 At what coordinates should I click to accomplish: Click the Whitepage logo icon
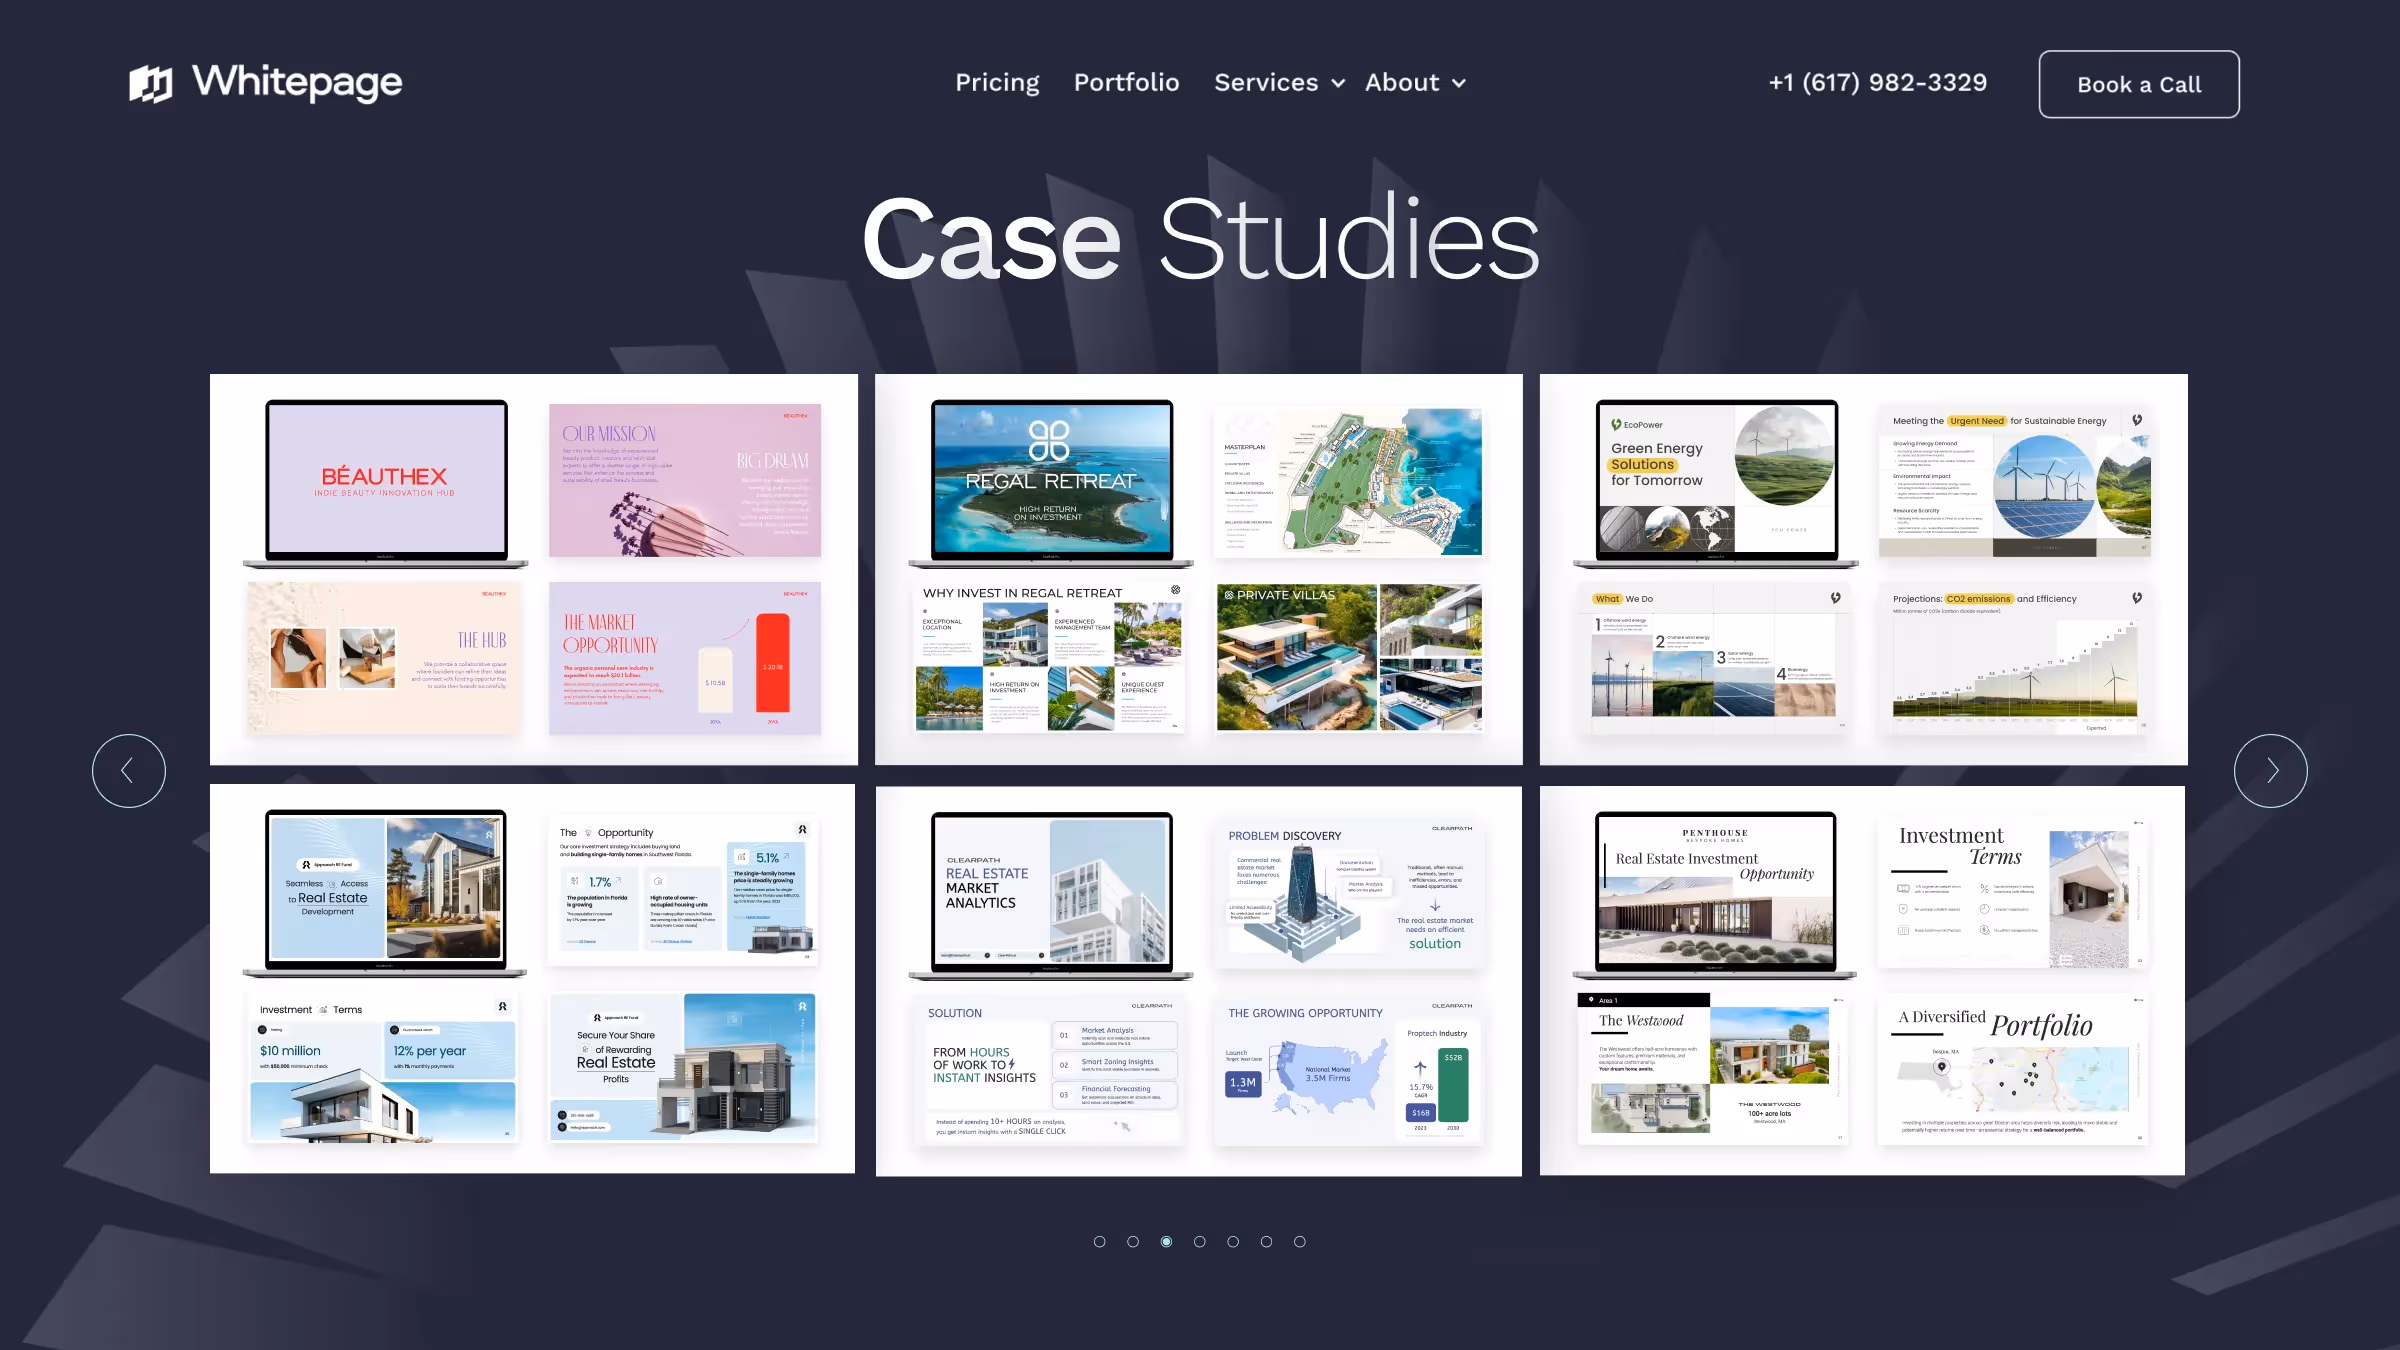[150, 83]
